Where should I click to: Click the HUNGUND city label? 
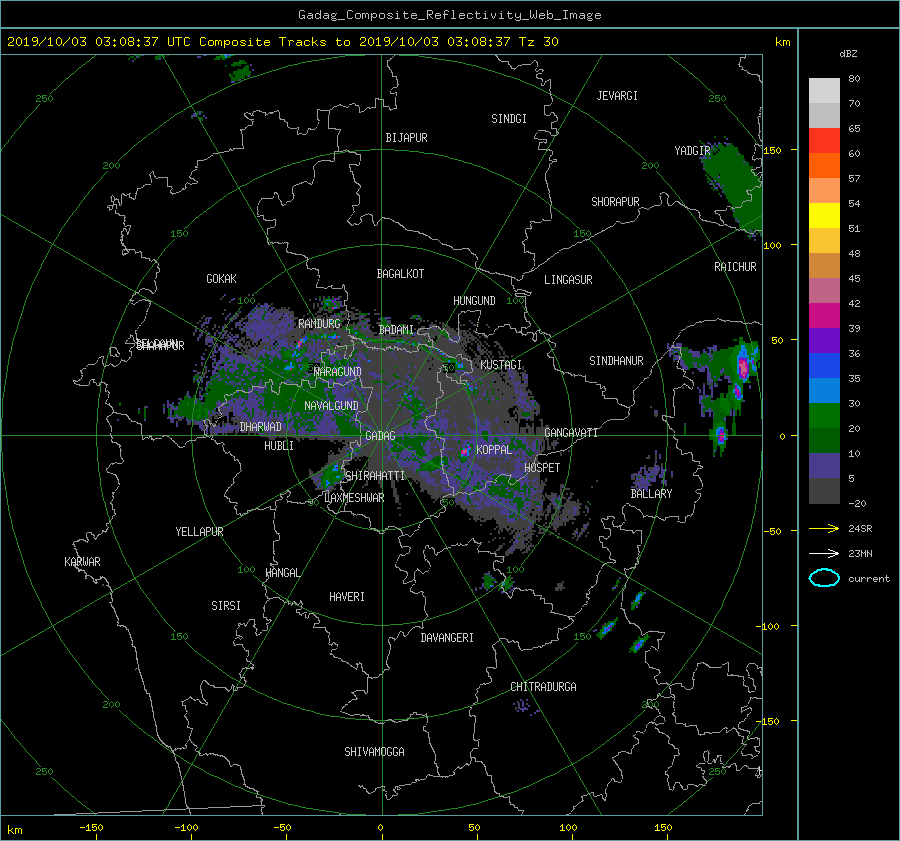pyautogui.click(x=474, y=301)
